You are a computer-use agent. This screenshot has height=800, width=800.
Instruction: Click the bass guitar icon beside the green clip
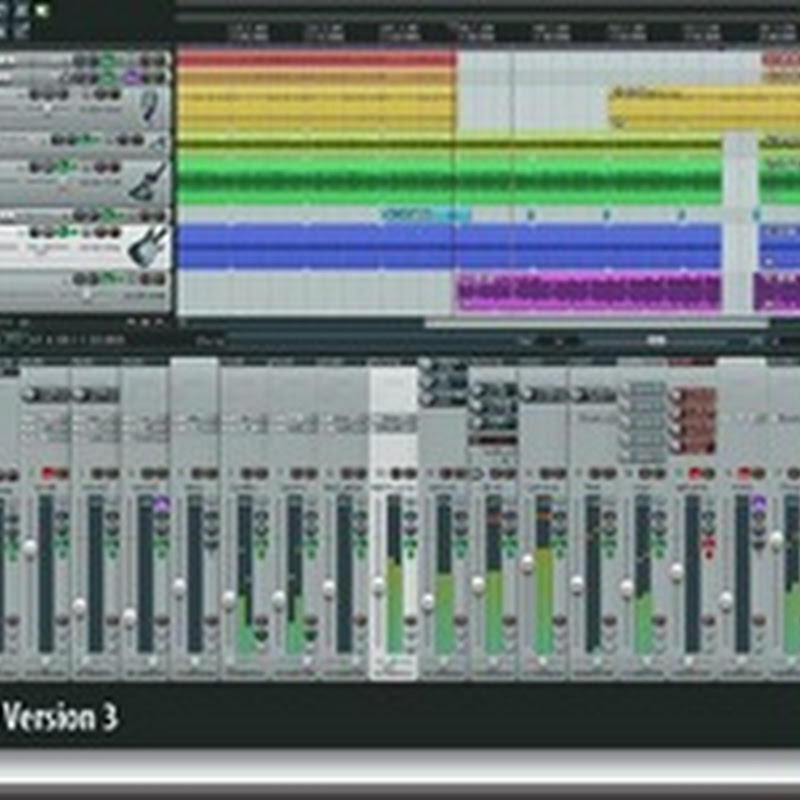click(148, 182)
